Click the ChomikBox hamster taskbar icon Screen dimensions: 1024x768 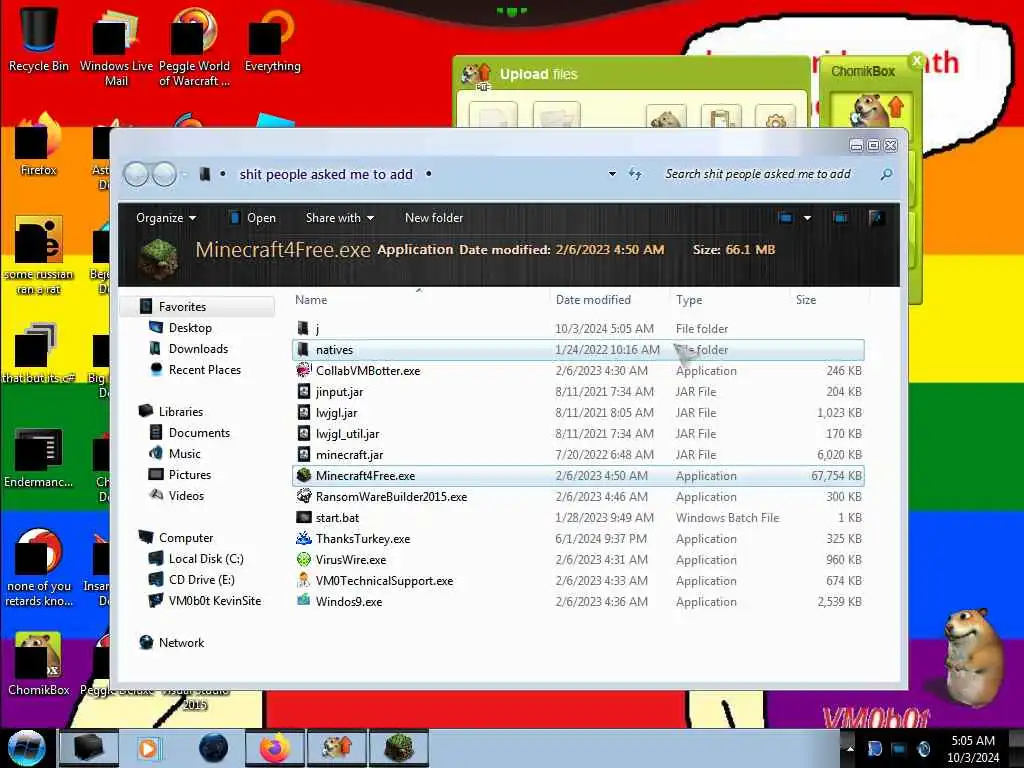coord(337,748)
